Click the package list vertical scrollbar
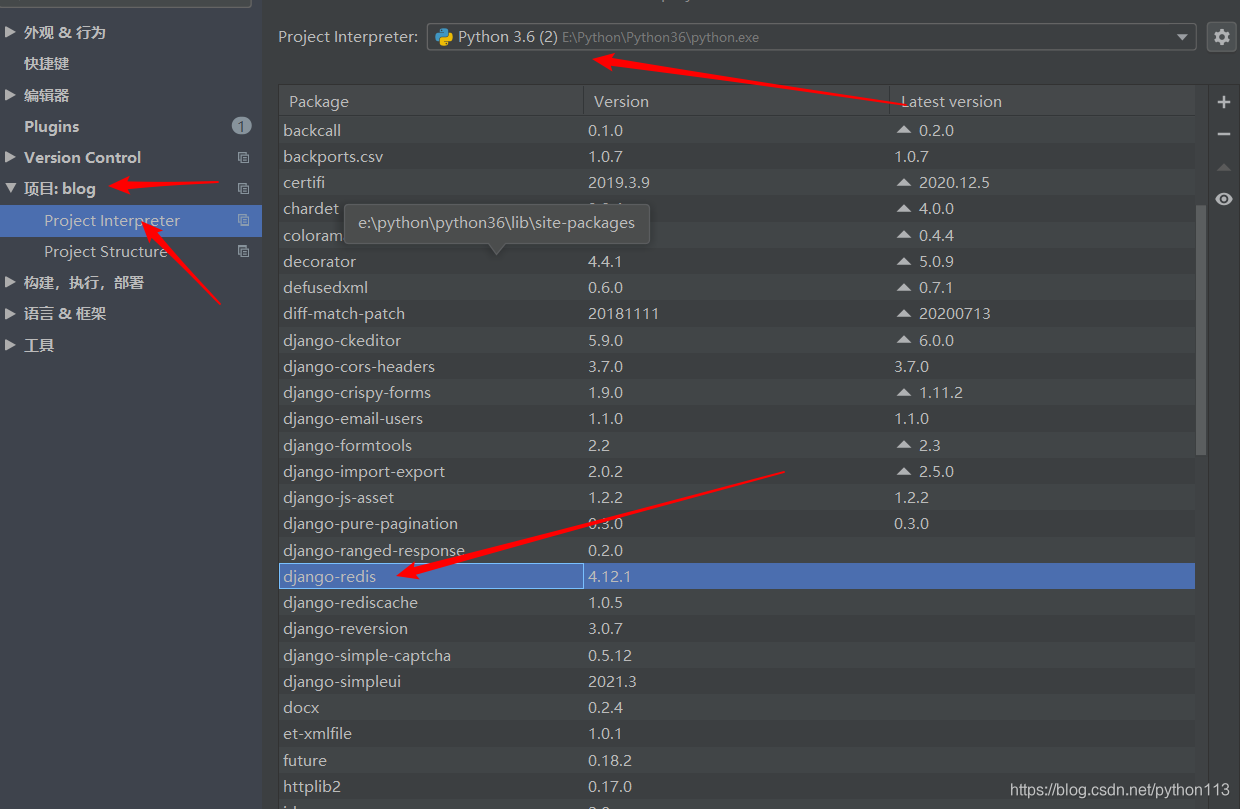The image size is (1240, 809). (x=1201, y=330)
